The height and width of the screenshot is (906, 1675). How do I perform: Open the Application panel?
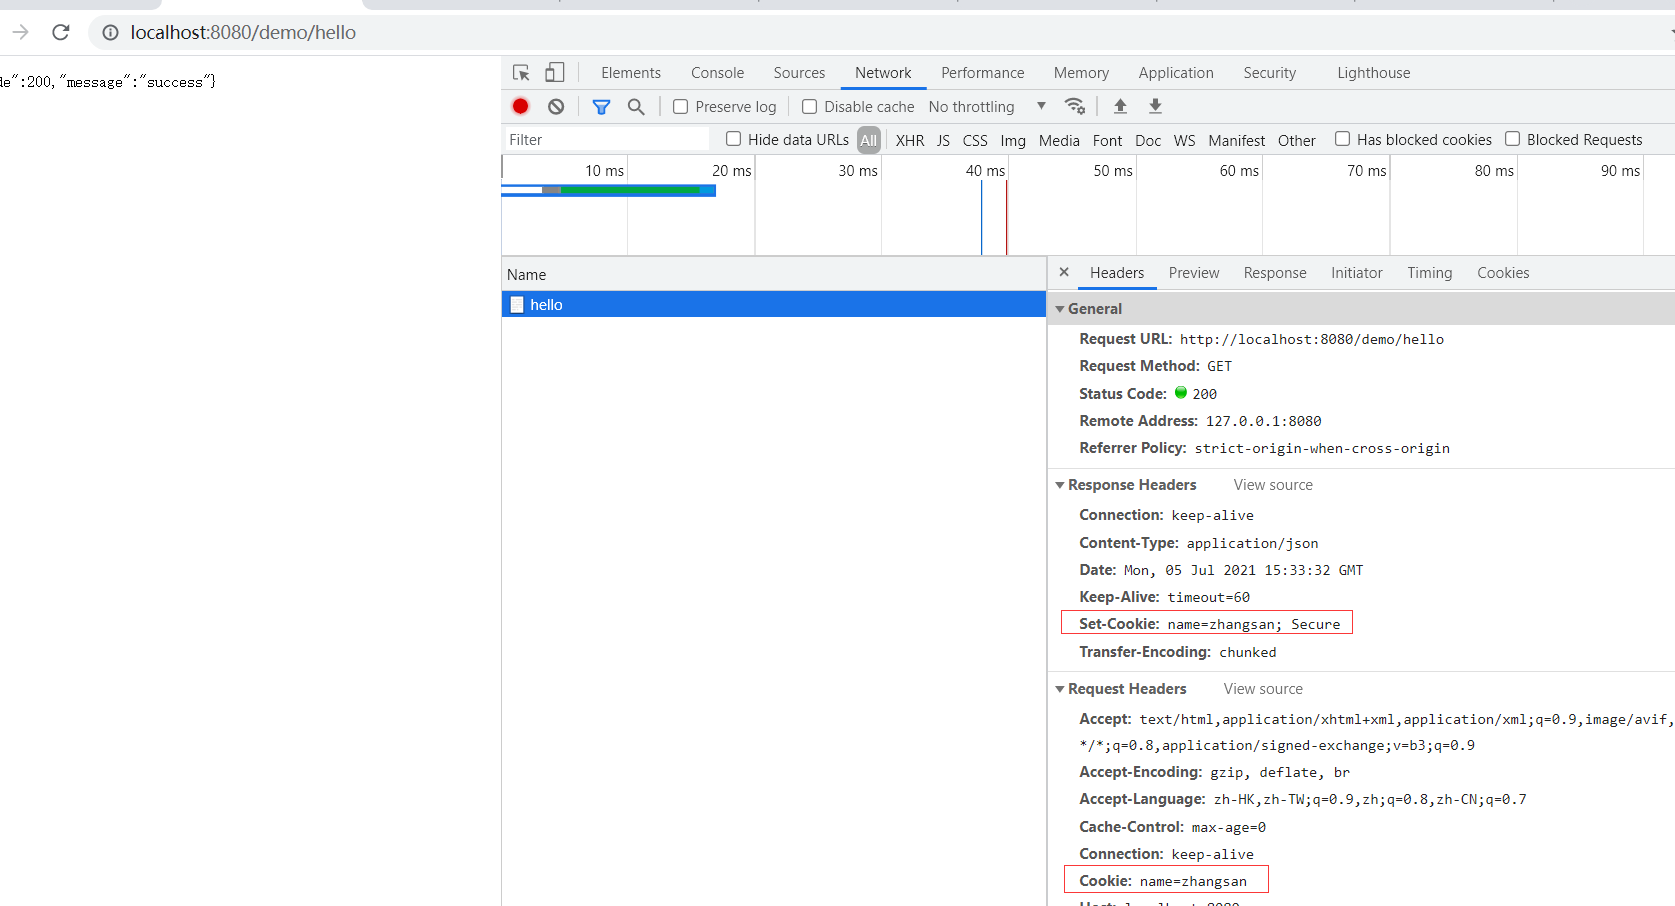pyautogui.click(x=1176, y=73)
